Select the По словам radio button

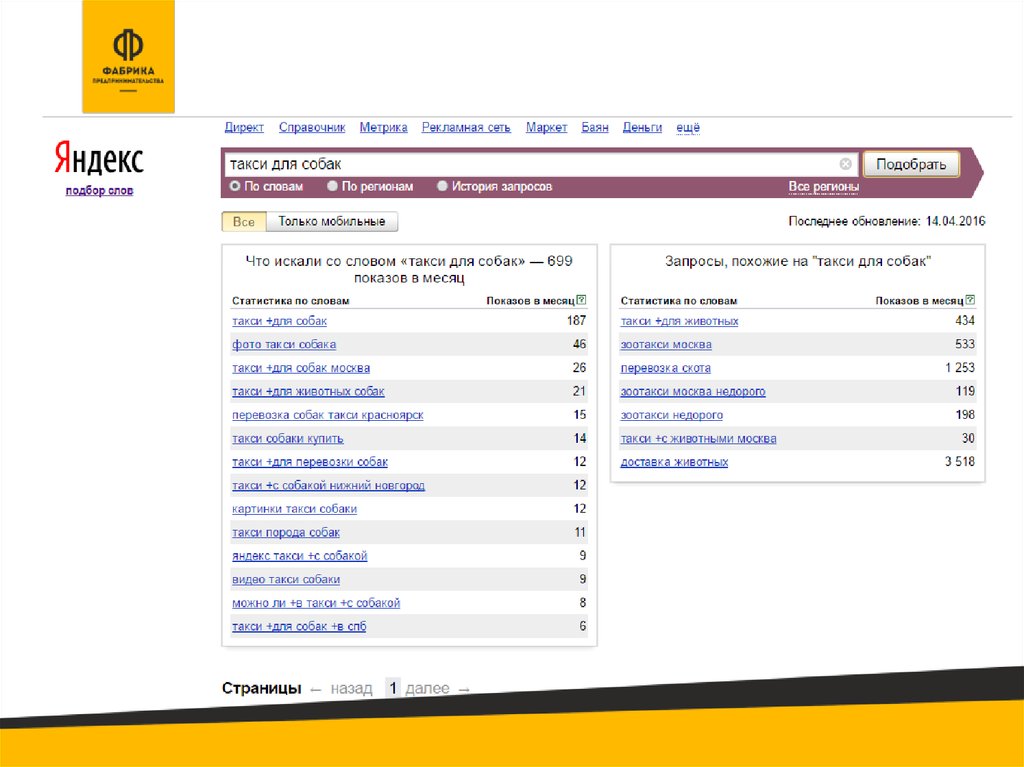(x=235, y=187)
